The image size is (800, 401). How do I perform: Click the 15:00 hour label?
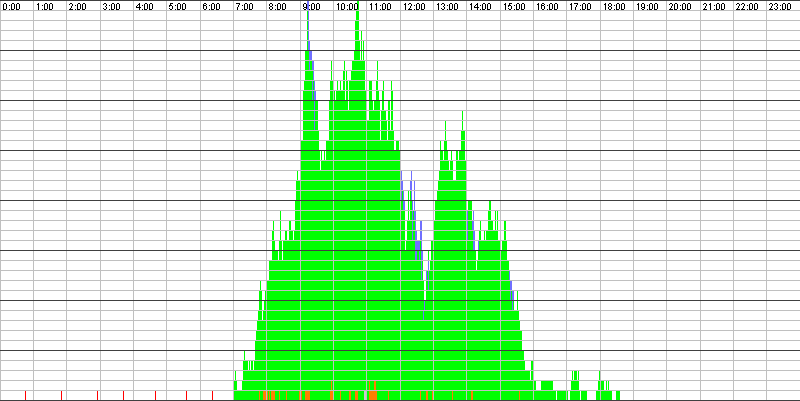(513, 7)
